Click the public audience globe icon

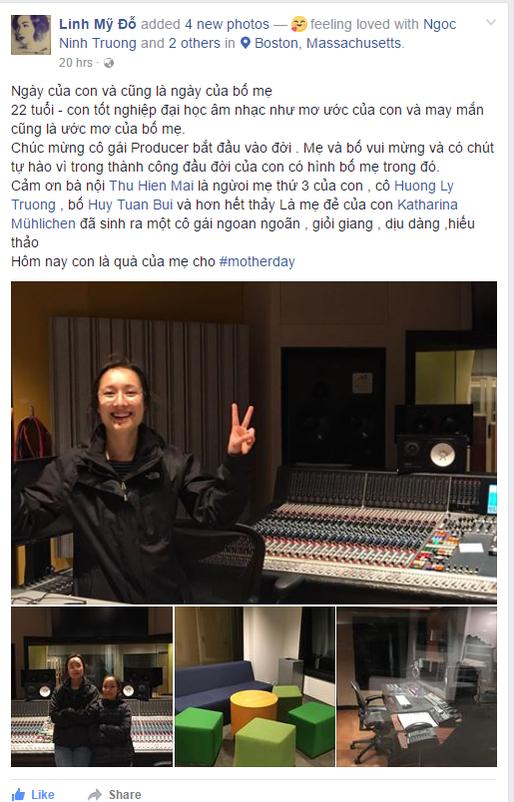pos(109,63)
